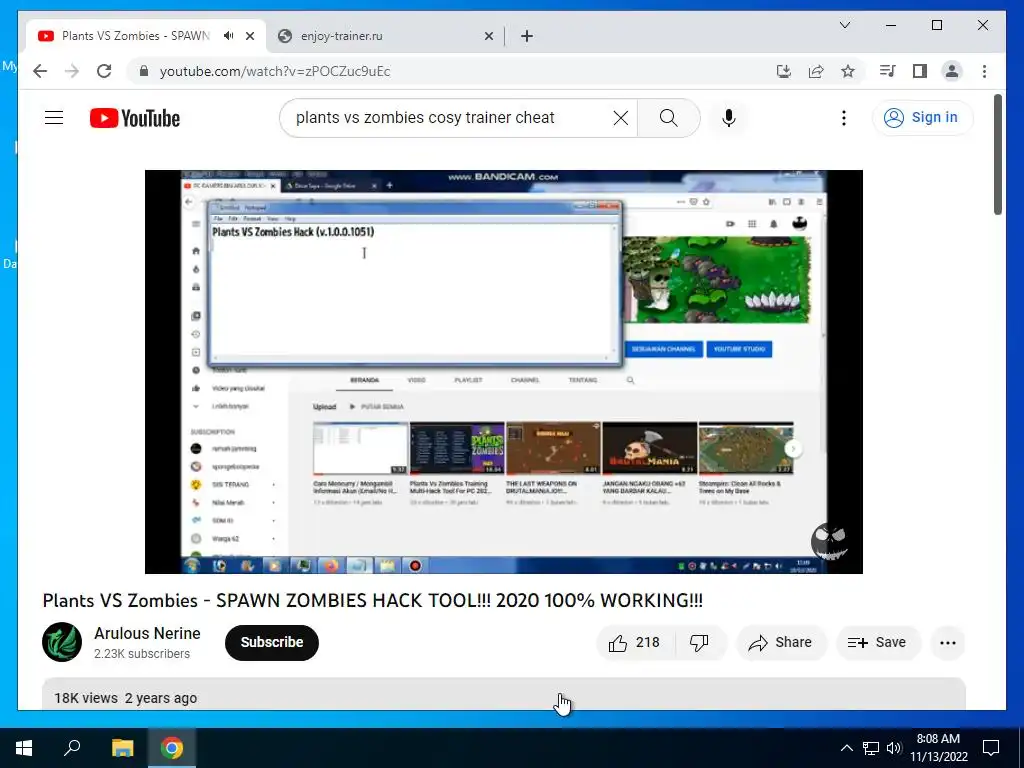This screenshot has height=768, width=1024.
Task: Open the Windows Start menu
Action: point(24,748)
